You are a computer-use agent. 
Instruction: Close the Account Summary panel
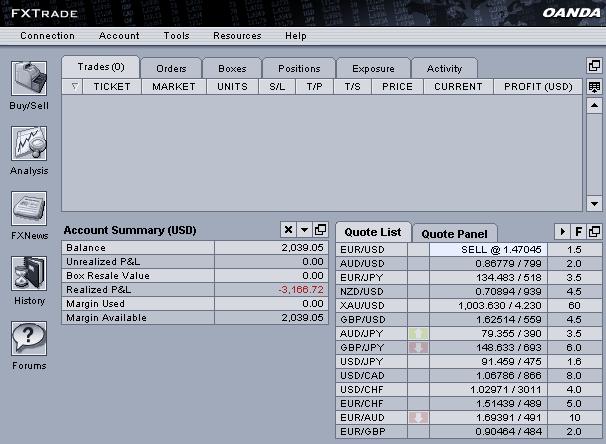click(x=288, y=230)
